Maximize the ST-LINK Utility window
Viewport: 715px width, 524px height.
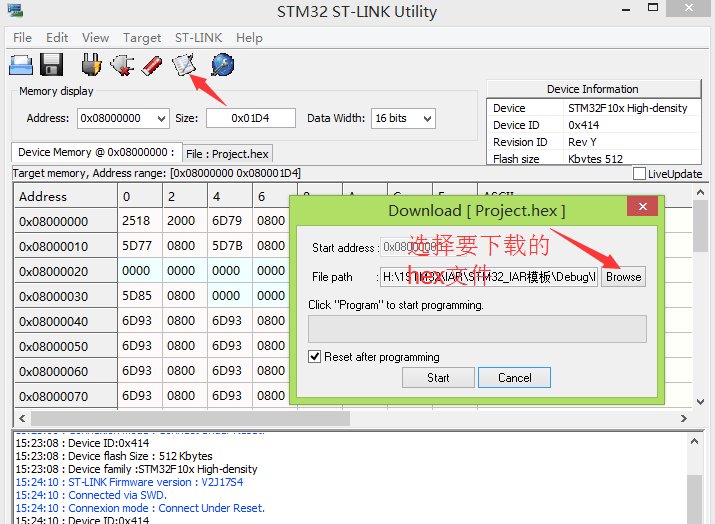point(653,8)
